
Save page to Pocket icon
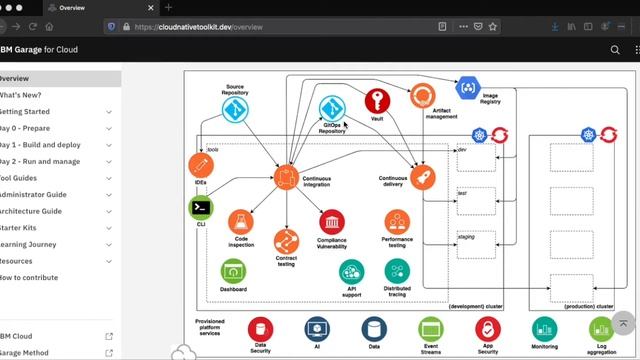478,27
